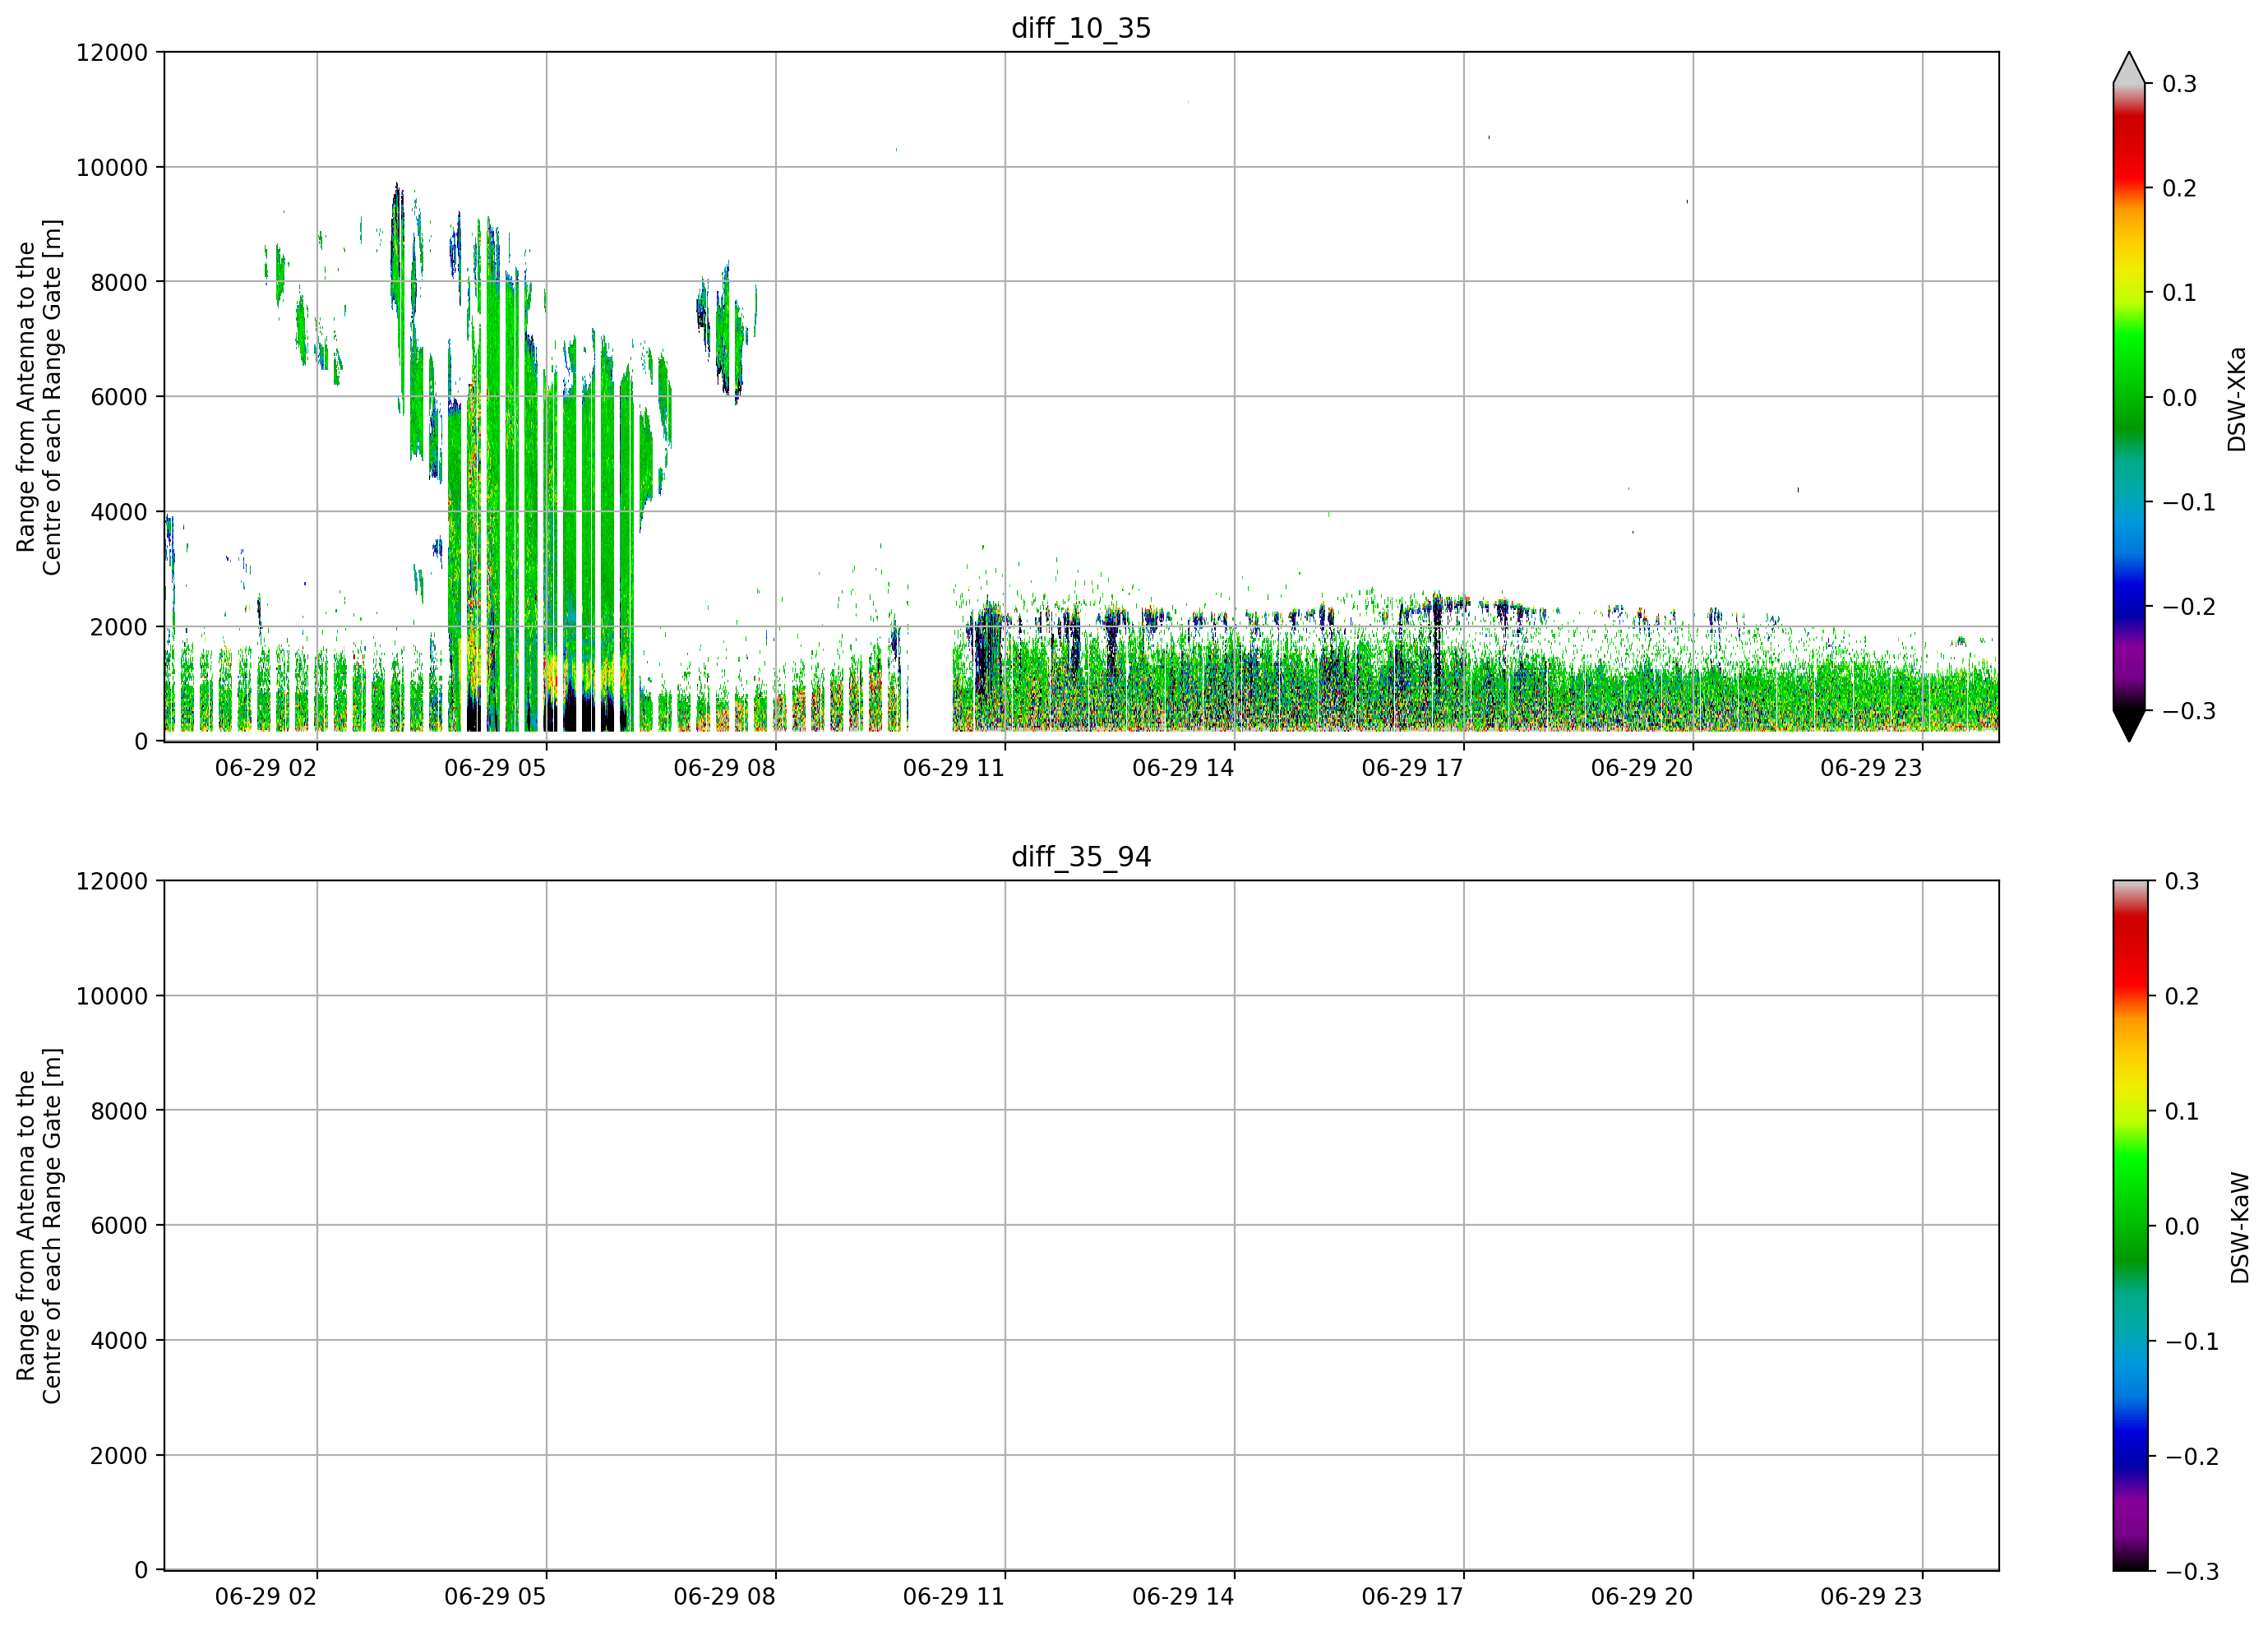Click the 06-29 11 tick label in top plot
This screenshot has width=2268, height=1626.
[954, 768]
